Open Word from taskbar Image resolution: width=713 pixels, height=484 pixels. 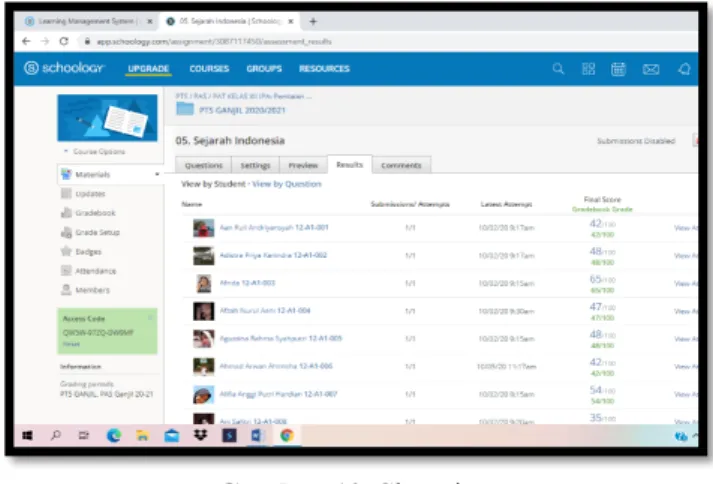[x=257, y=436]
